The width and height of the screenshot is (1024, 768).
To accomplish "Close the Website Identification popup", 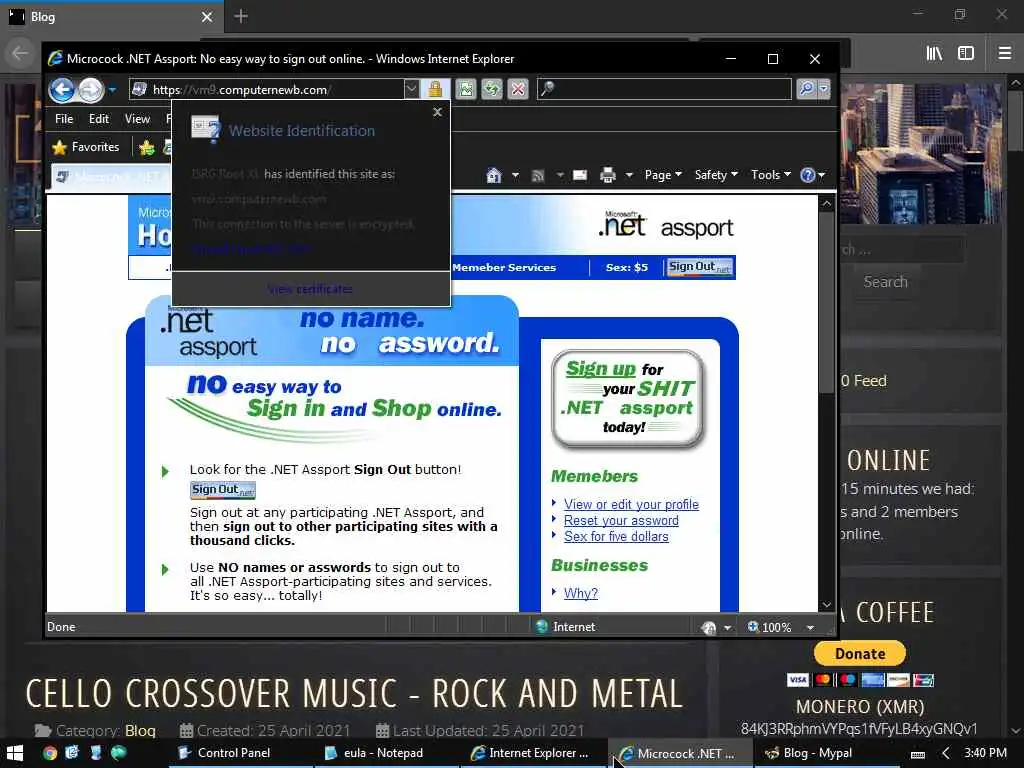I will (438, 112).
